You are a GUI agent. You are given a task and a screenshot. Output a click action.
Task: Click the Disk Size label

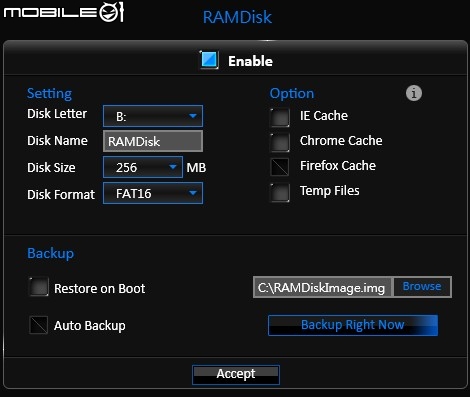tap(51, 168)
